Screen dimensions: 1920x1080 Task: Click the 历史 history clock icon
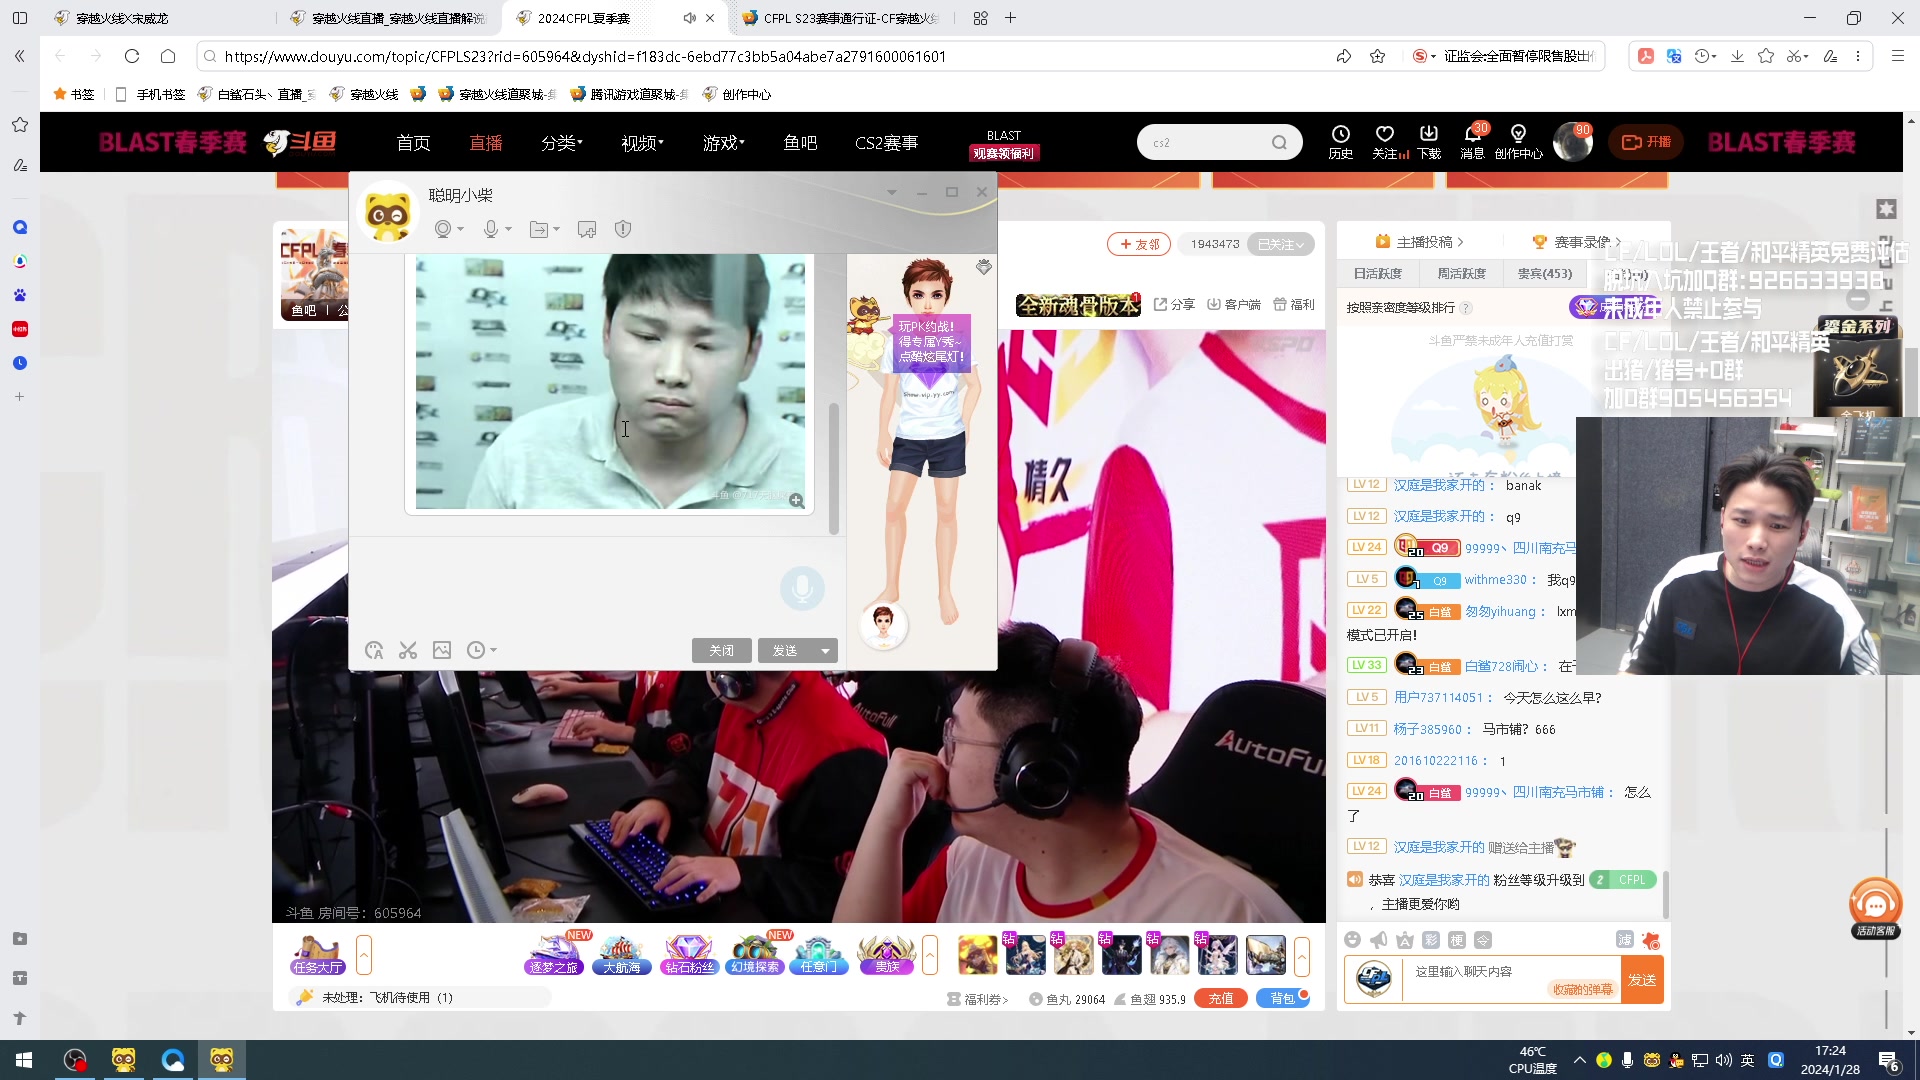pyautogui.click(x=1340, y=135)
